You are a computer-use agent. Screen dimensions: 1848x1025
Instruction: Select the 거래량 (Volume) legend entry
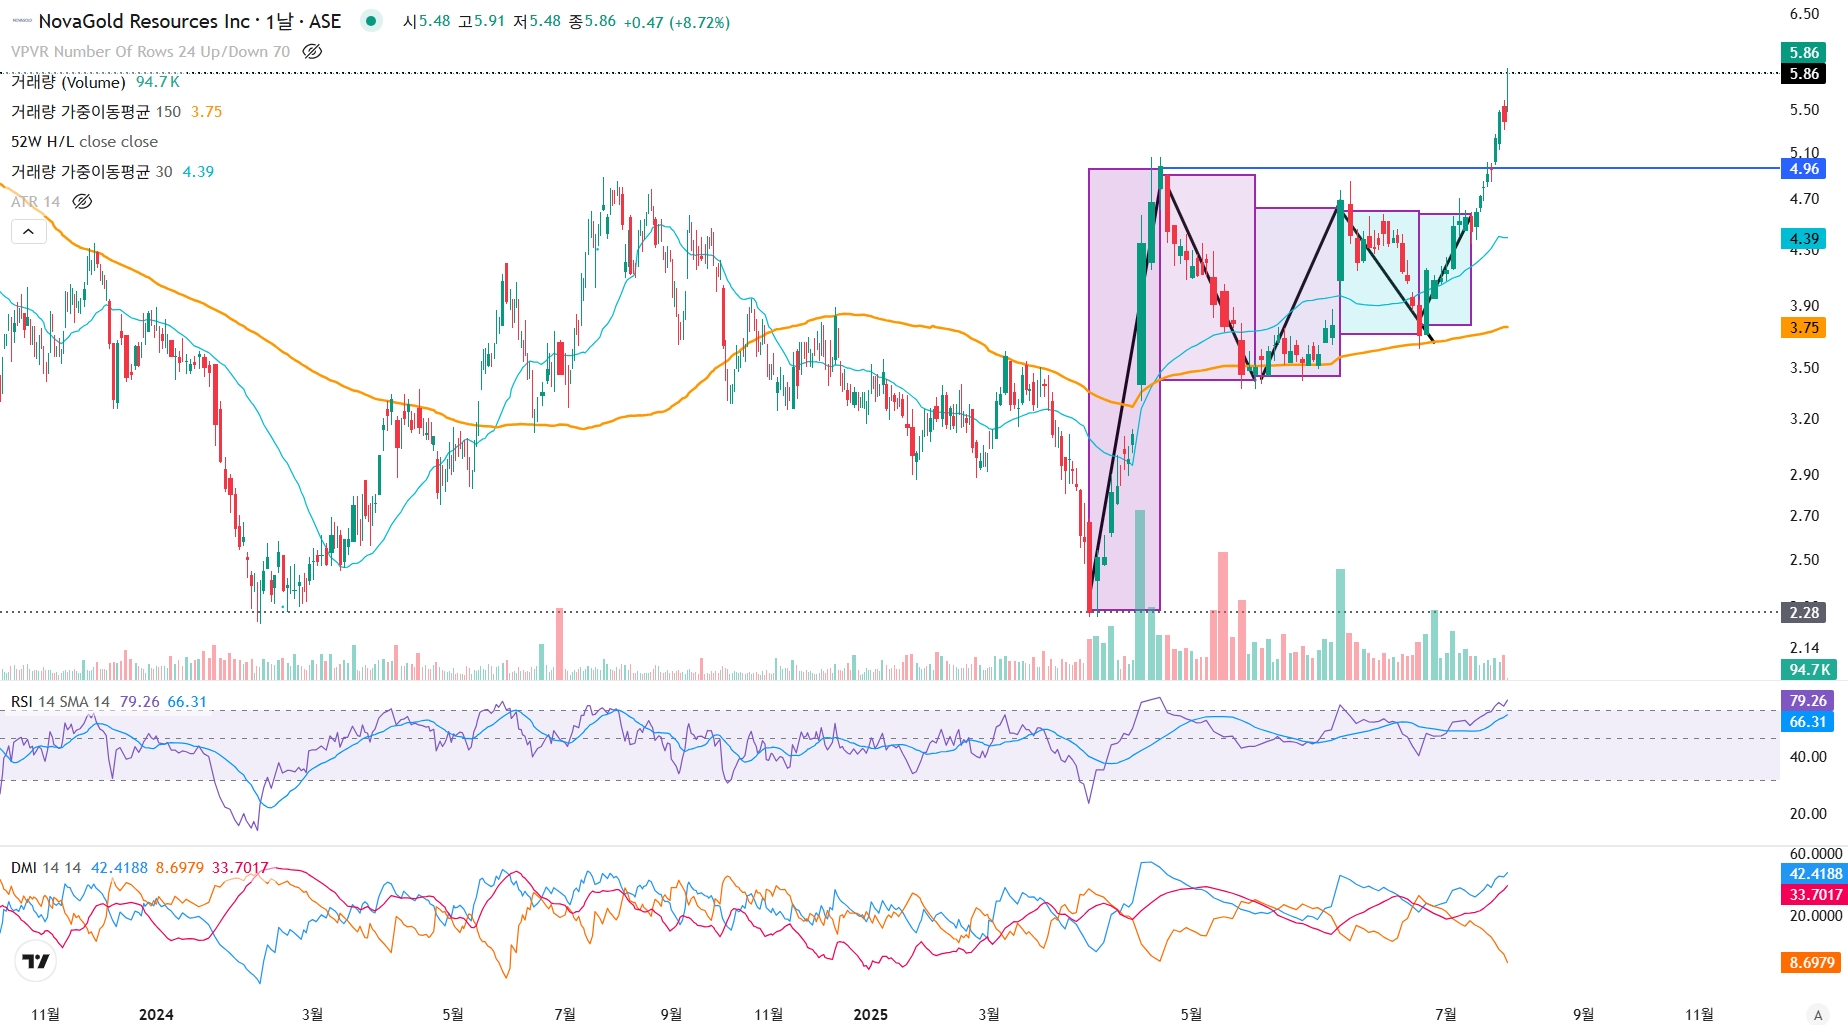[x=68, y=81]
